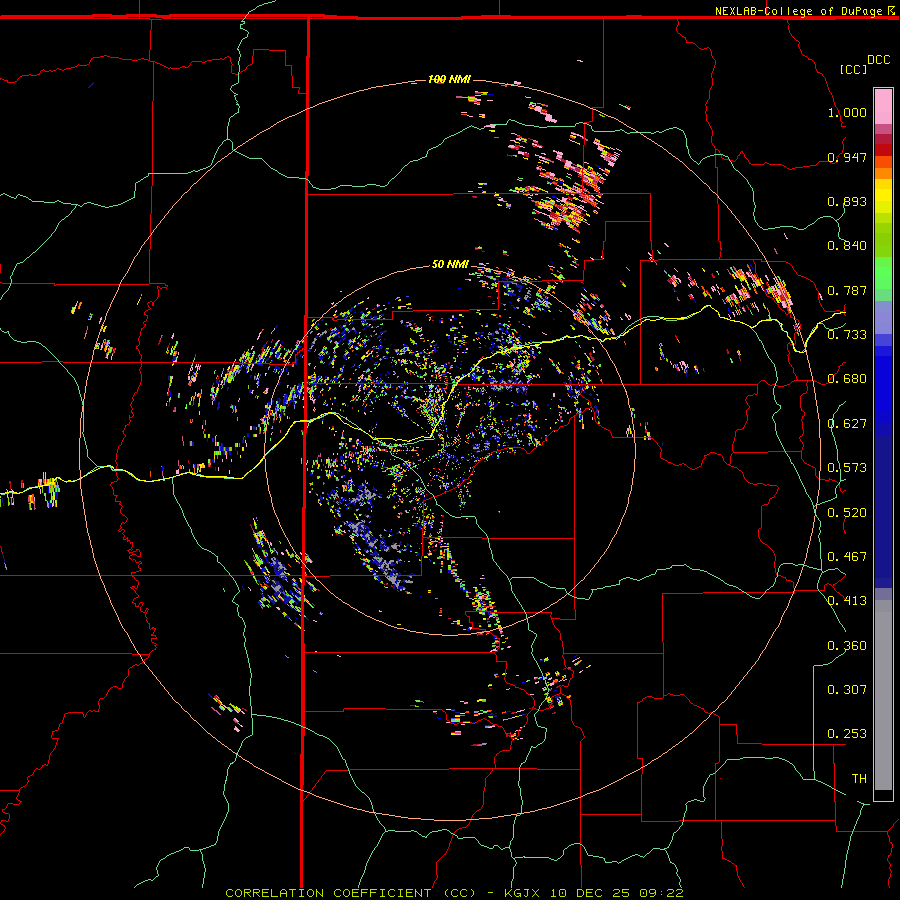Select the 0.627 scale value
The height and width of the screenshot is (900, 900).
847,424
